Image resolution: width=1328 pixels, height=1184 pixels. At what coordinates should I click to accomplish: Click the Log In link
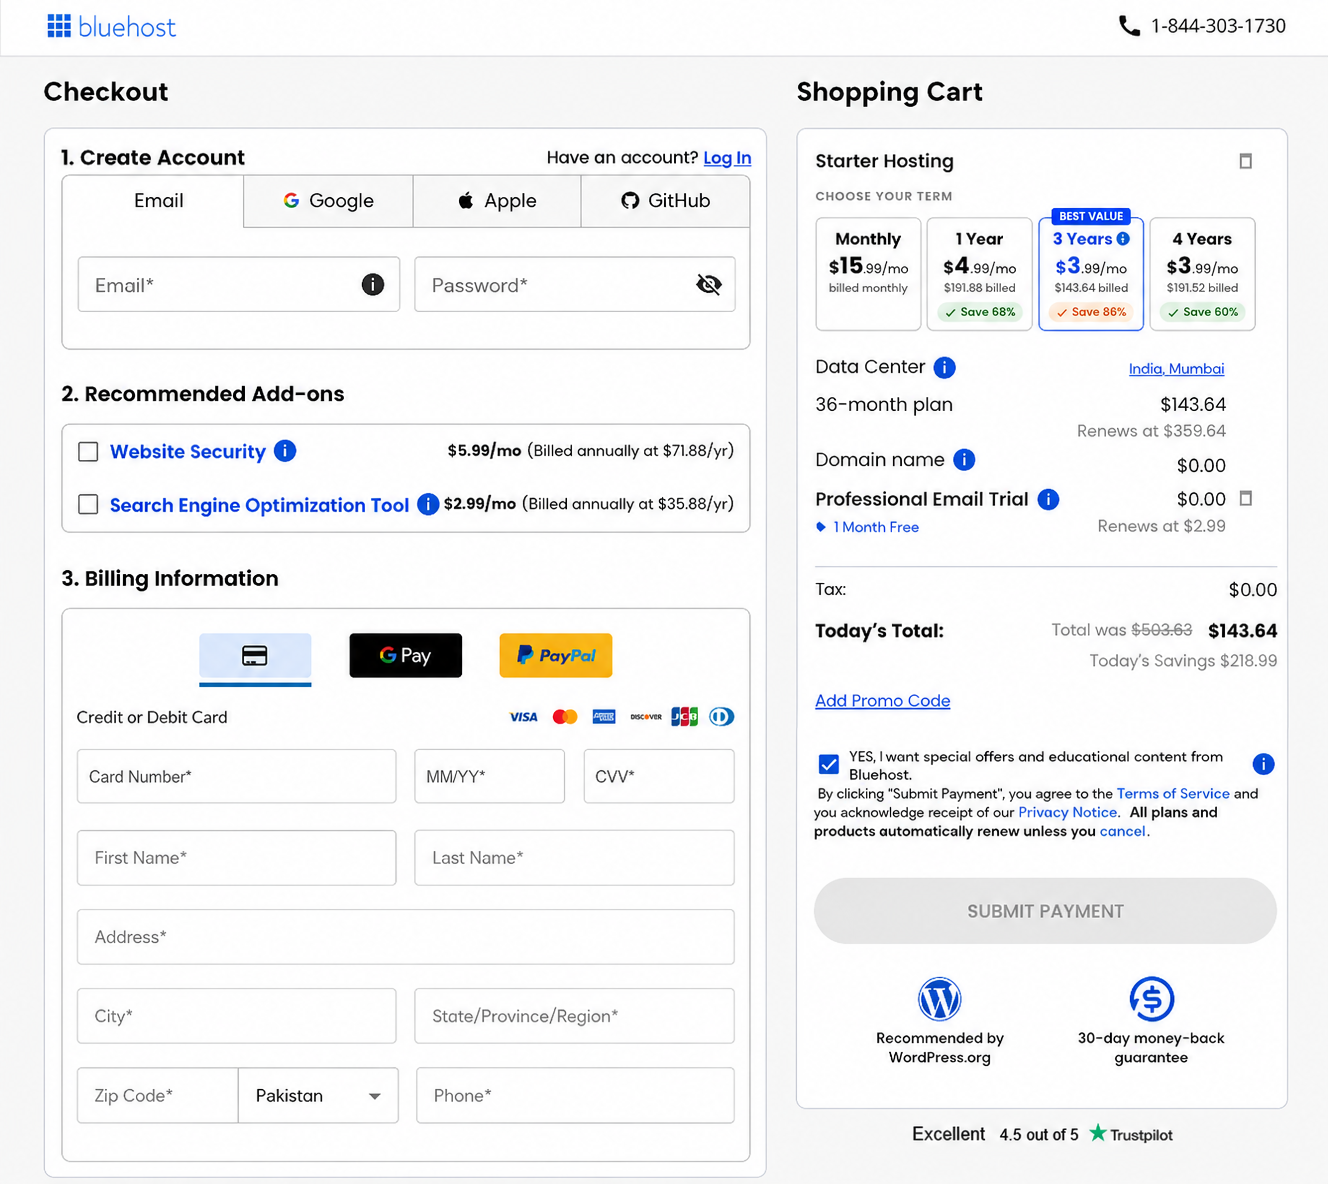pos(727,158)
